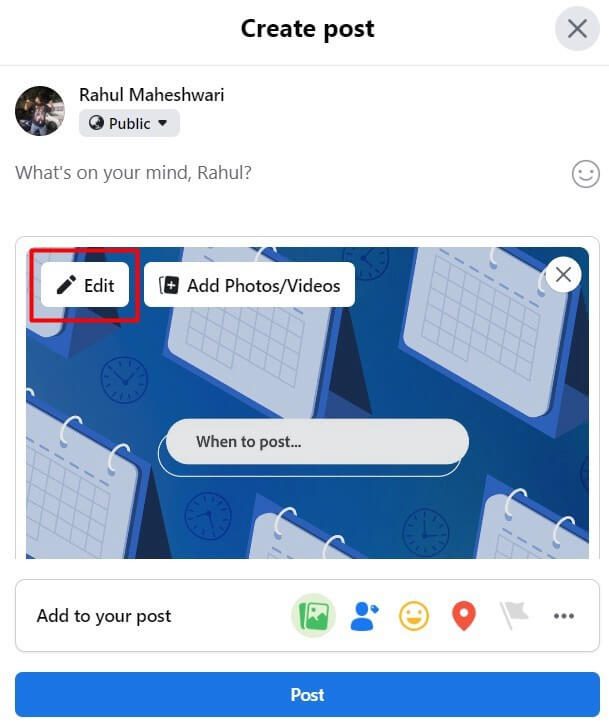This screenshot has height=727, width=609.
Task: Click the globe icon in the audience selector
Action: [96, 123]
